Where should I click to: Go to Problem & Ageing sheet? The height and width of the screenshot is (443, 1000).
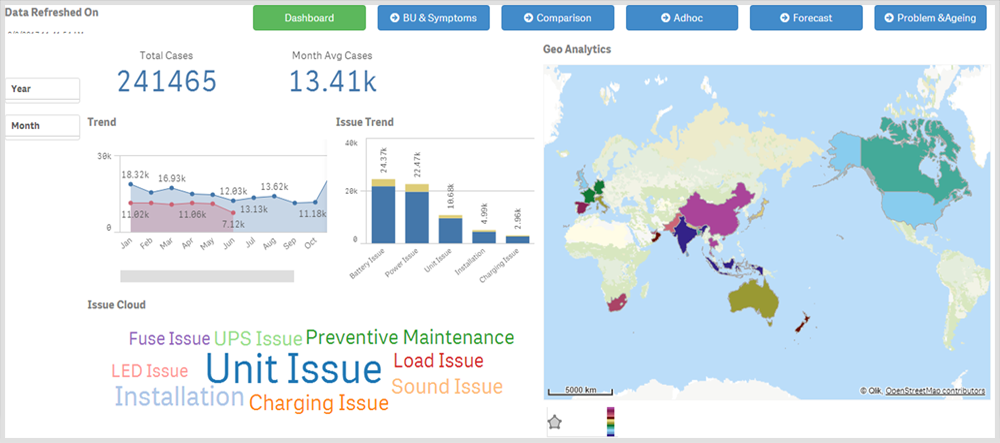(930, 18)
